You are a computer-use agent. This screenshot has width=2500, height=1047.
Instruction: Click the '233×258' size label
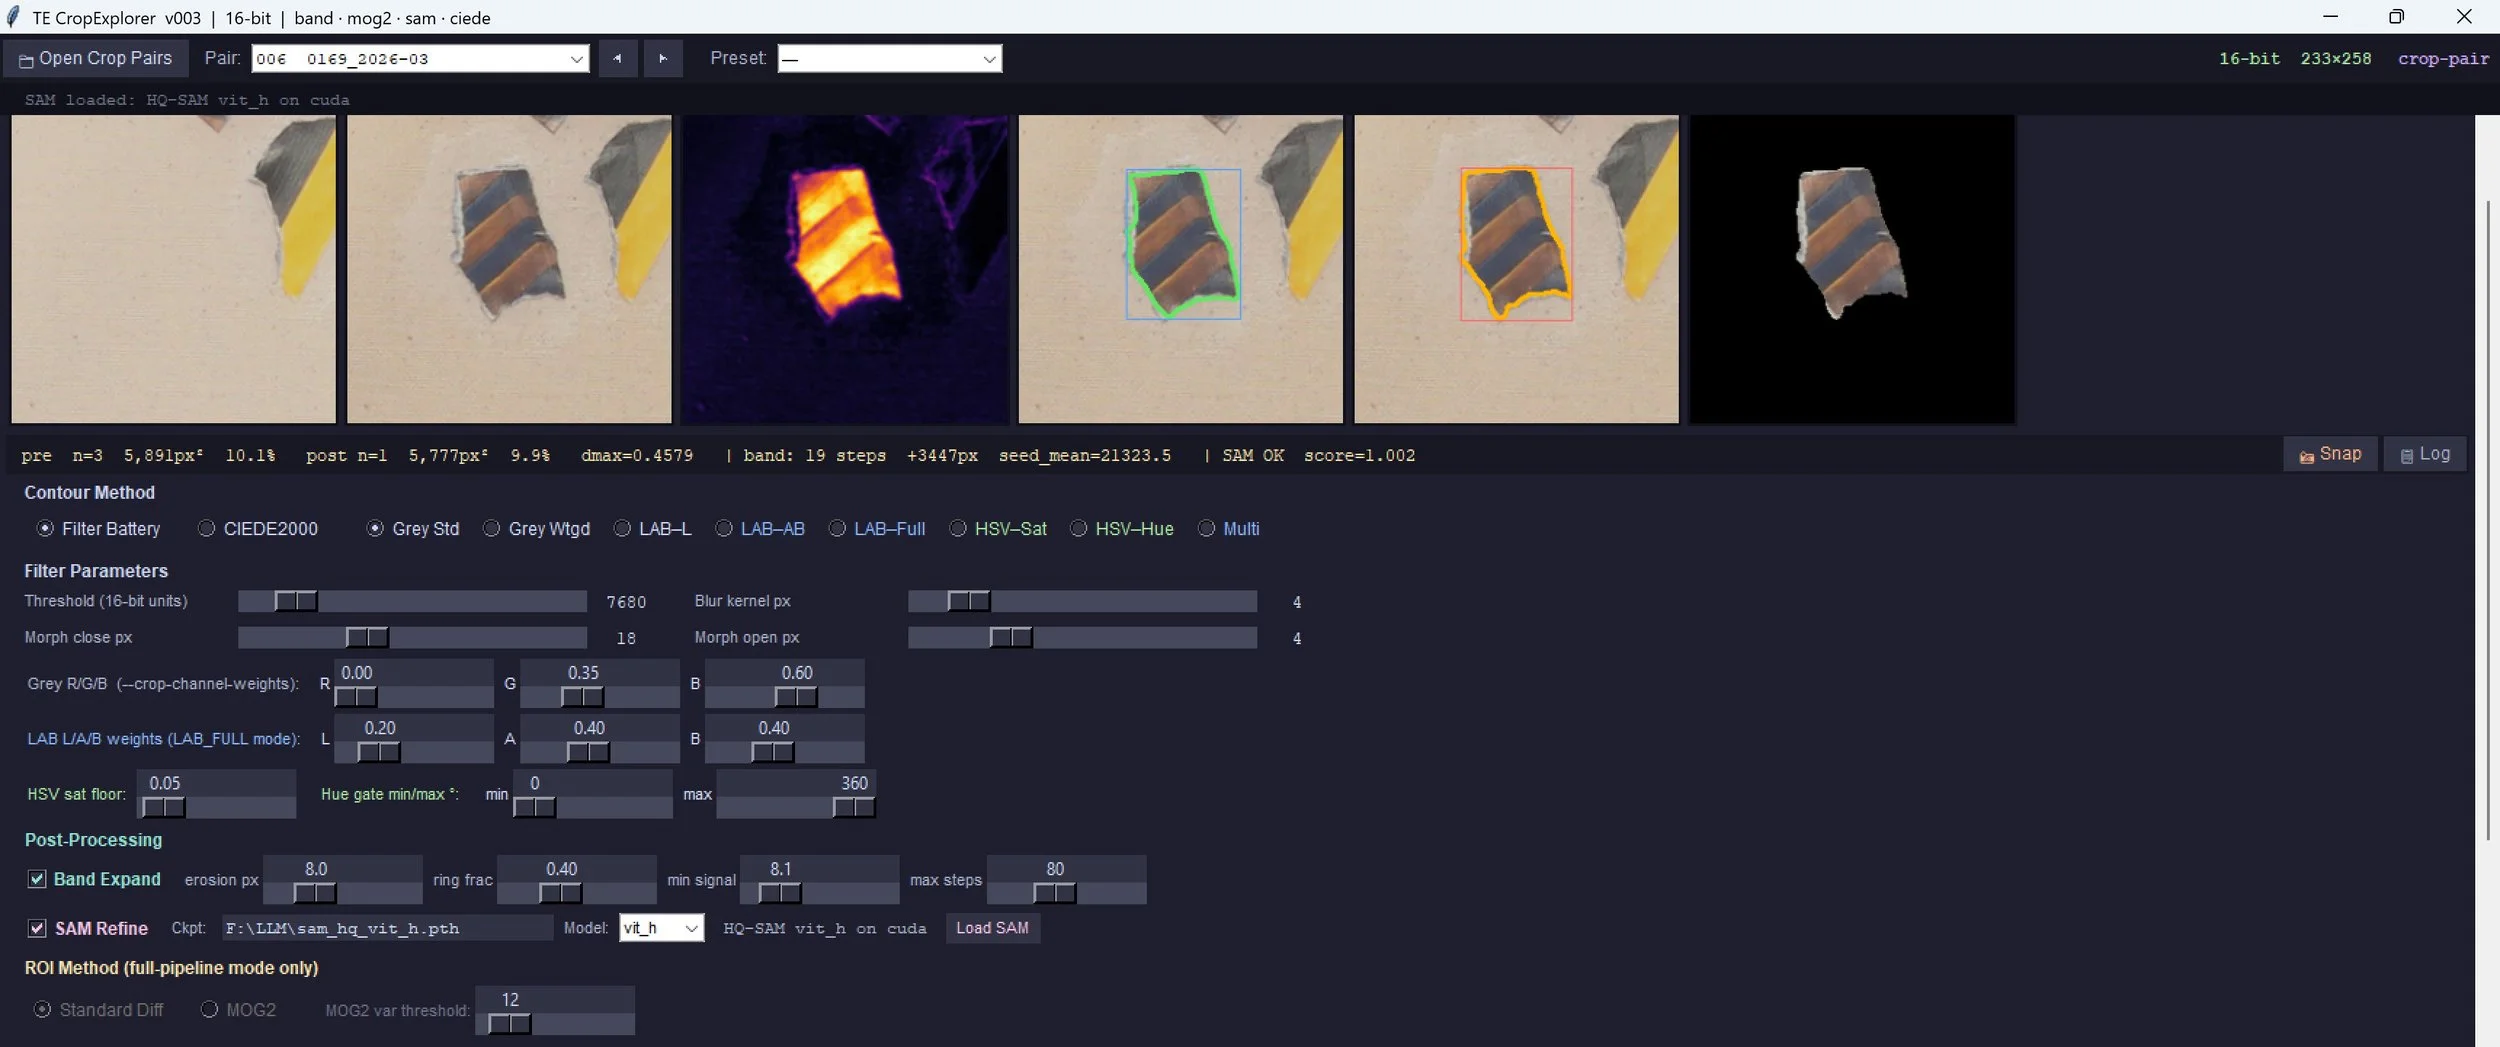pyautogui.click(x=2335, y=59)
